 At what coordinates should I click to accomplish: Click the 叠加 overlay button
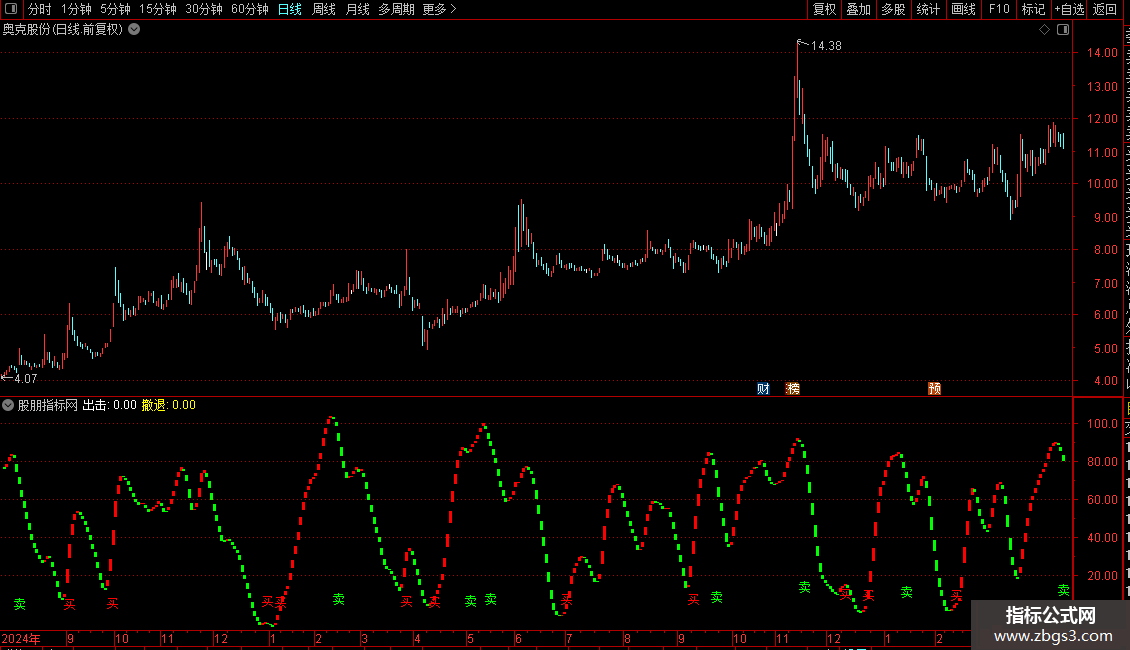pos(859,9)
